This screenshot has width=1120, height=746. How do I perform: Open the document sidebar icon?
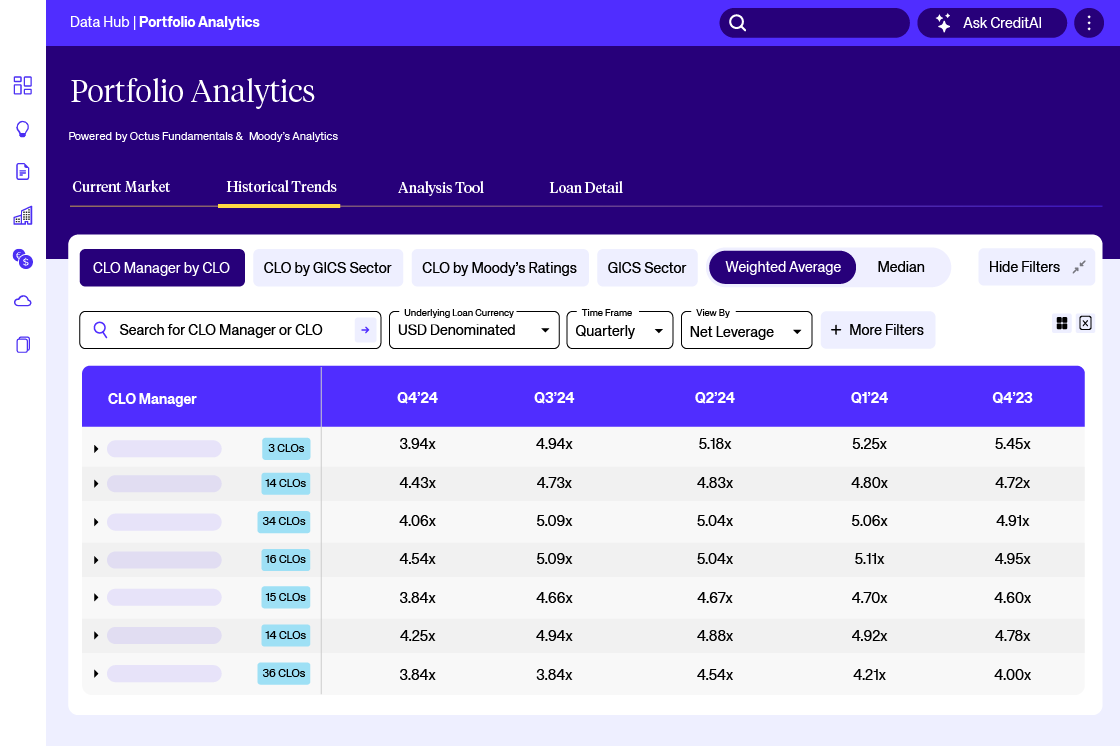coord(23,172)
